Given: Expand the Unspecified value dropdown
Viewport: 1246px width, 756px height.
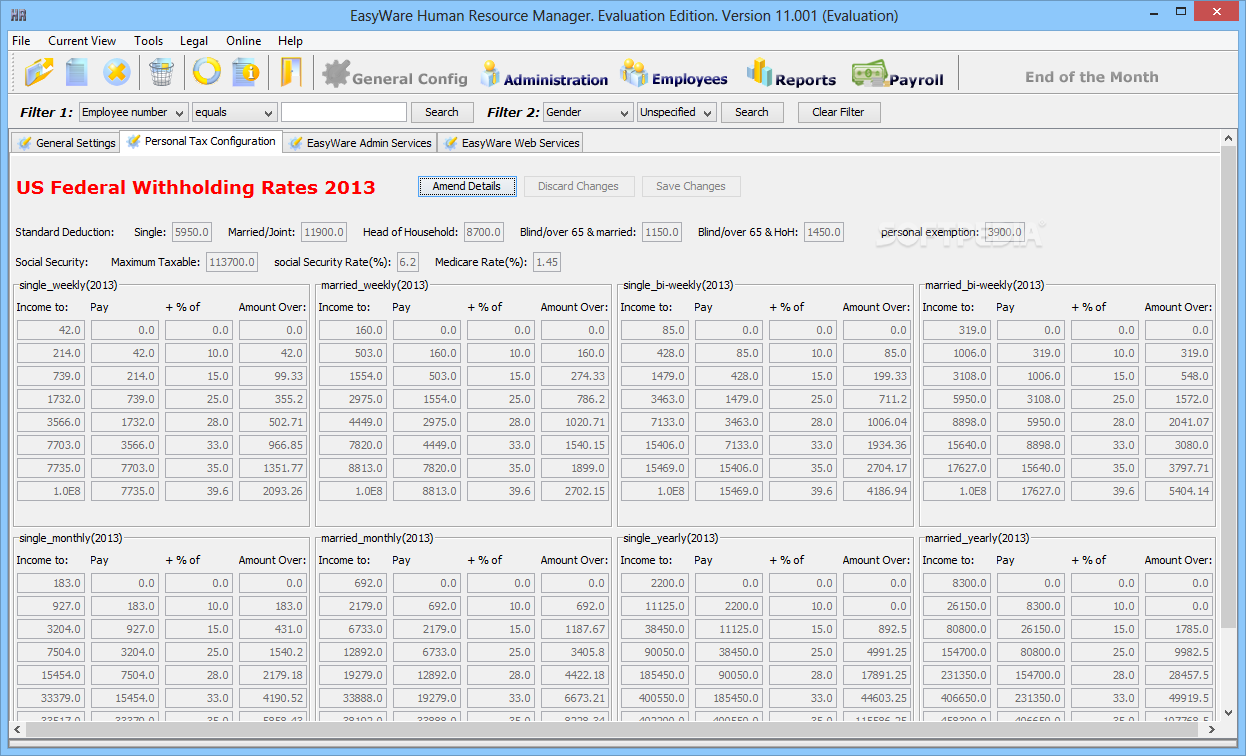Looking at the screenshot, I should tap(677, 112).
